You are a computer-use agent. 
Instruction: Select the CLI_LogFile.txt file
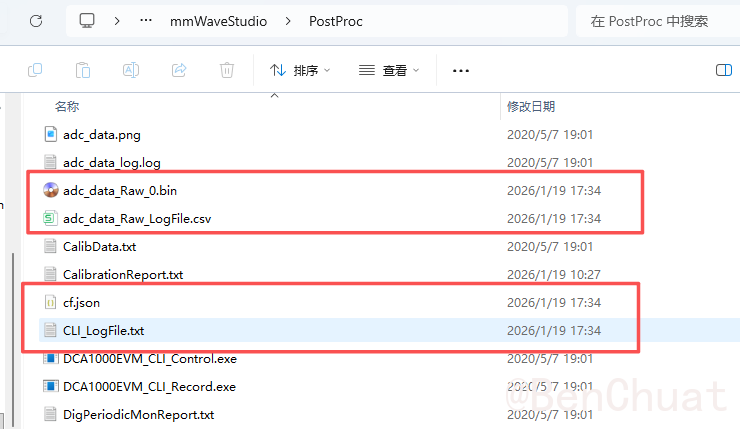104,330
